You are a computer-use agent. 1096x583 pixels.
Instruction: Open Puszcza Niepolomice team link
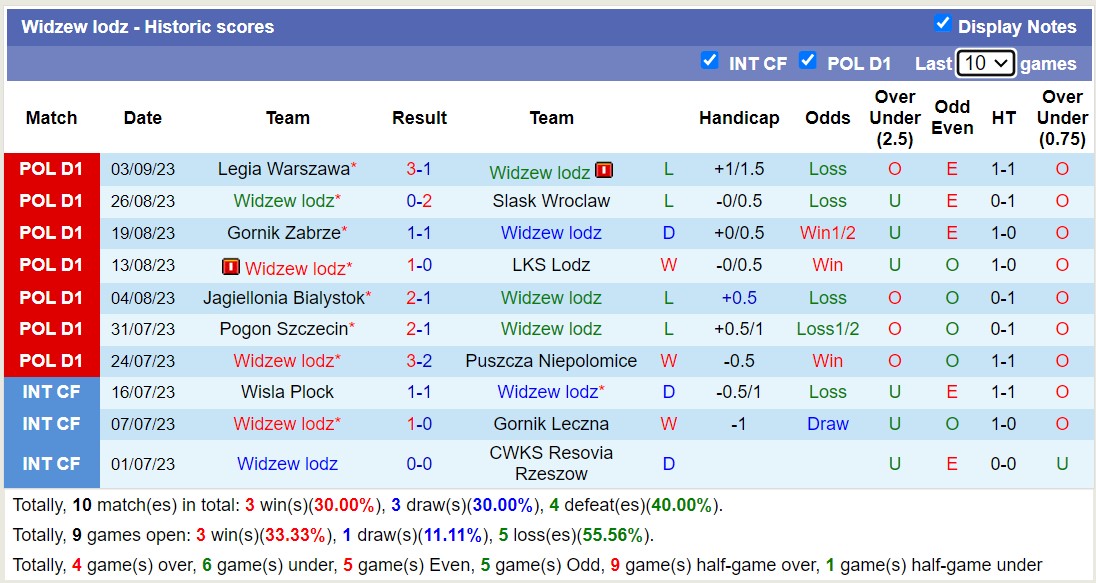point(551,361)
